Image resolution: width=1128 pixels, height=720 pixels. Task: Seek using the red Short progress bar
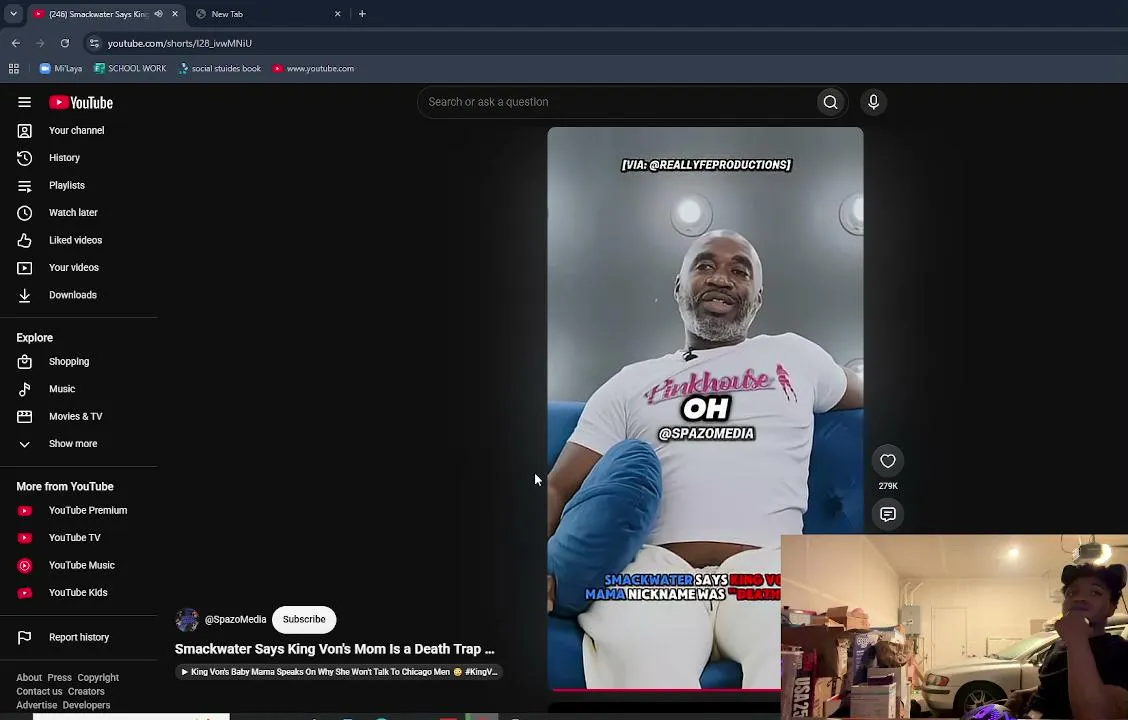click(x=664, y=689)
